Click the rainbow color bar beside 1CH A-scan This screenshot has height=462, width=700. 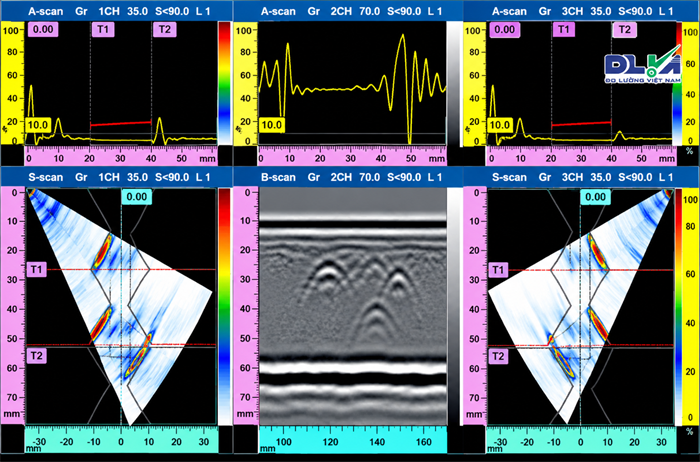click(225, 83)
